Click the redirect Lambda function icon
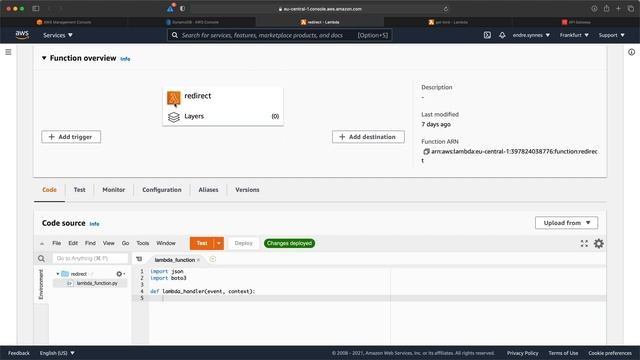The width and height of the screenshot is (640, 360). pyautogui.click(x=173, y=98)
